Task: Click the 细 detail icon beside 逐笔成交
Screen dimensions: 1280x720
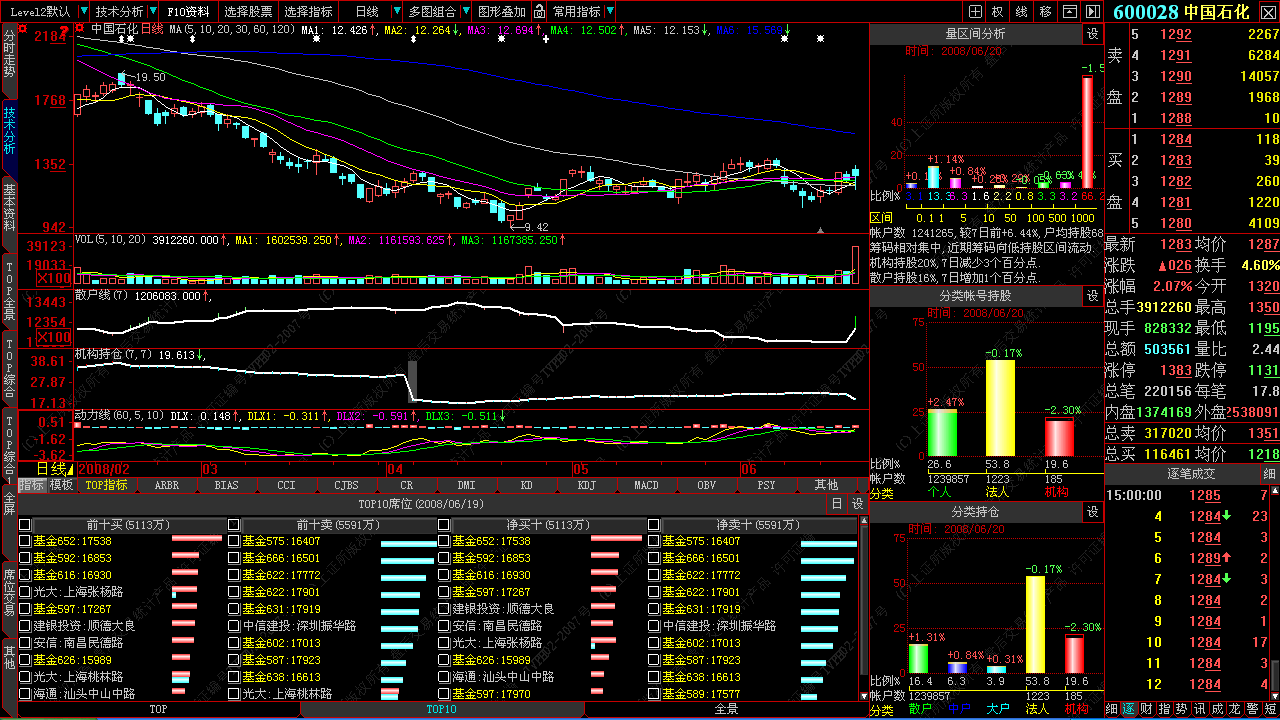Action: [1270, 474]
